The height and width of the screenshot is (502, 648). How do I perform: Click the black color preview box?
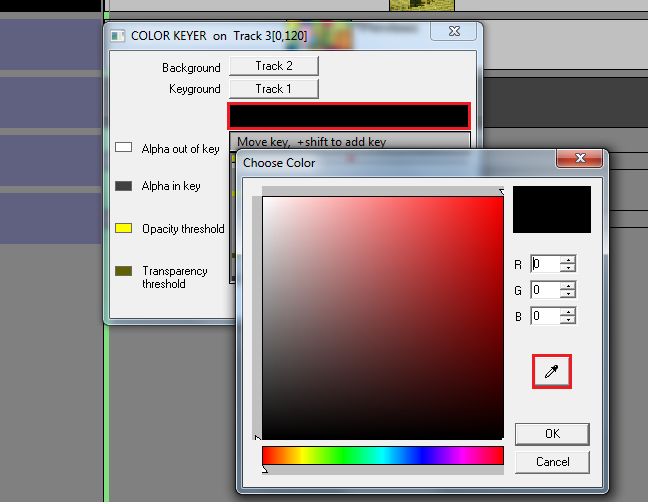pyautogui.click(x=552, y=209)
